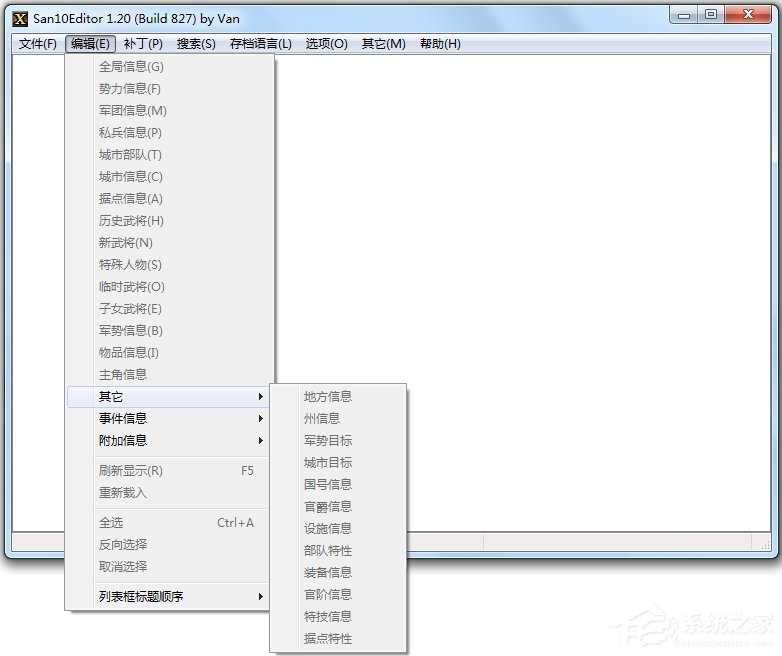Open the 补丁(P) menu

click(143, 44)
